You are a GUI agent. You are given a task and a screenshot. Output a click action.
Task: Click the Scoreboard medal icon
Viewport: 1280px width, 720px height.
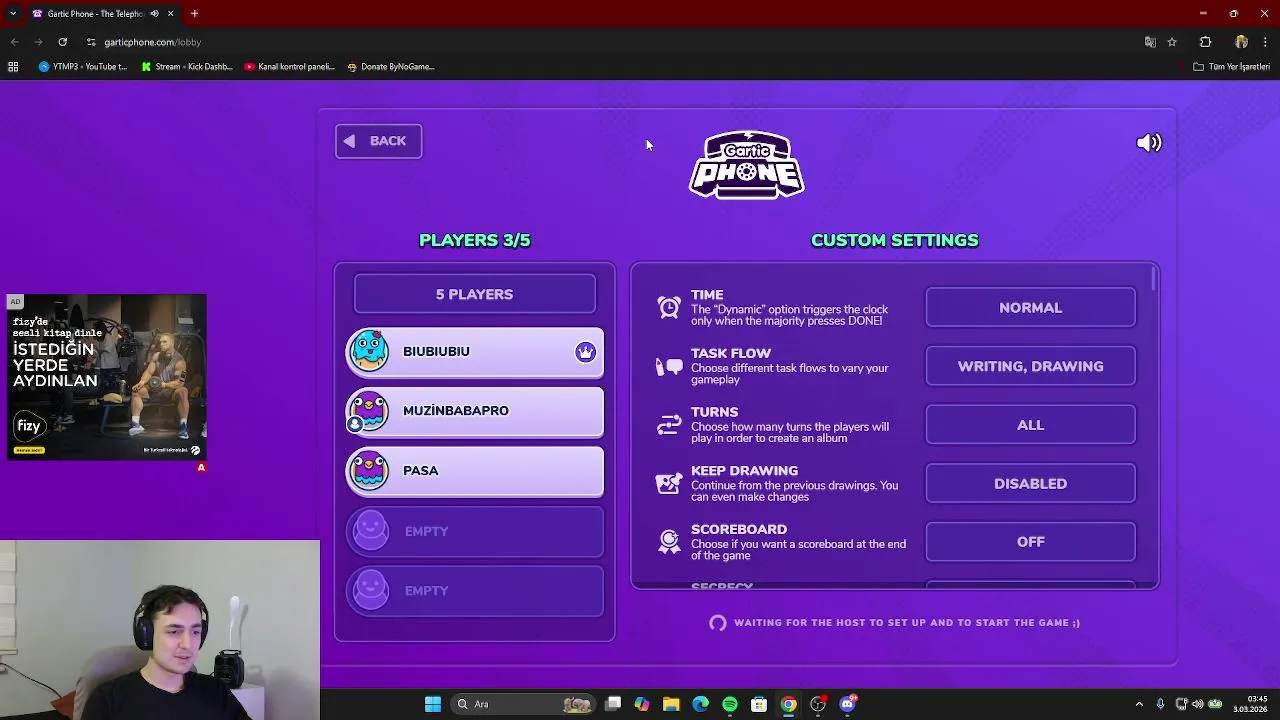click(669, 542)
